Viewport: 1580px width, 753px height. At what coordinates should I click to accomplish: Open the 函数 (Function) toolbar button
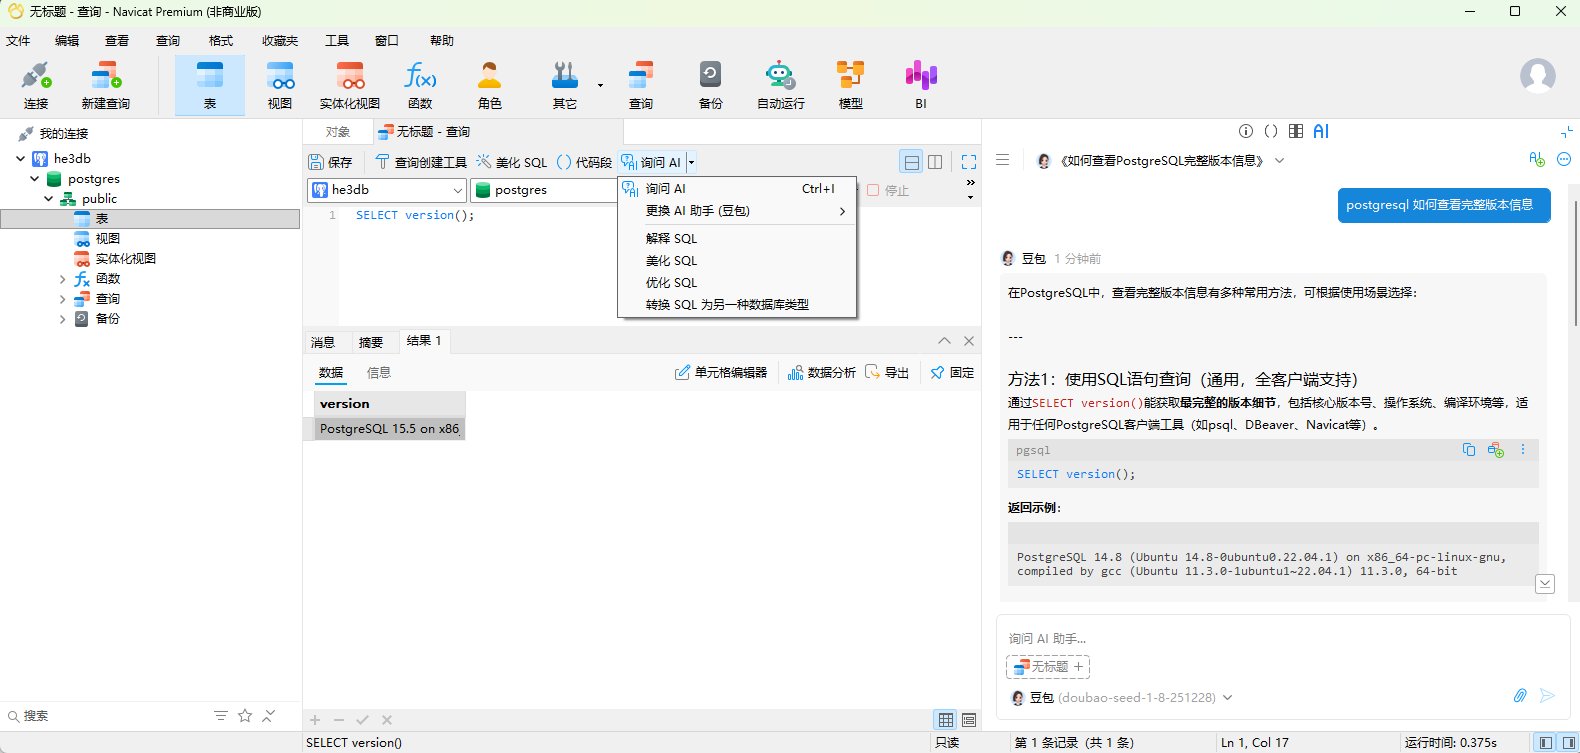pyautogui.click(x=420, y=85)
